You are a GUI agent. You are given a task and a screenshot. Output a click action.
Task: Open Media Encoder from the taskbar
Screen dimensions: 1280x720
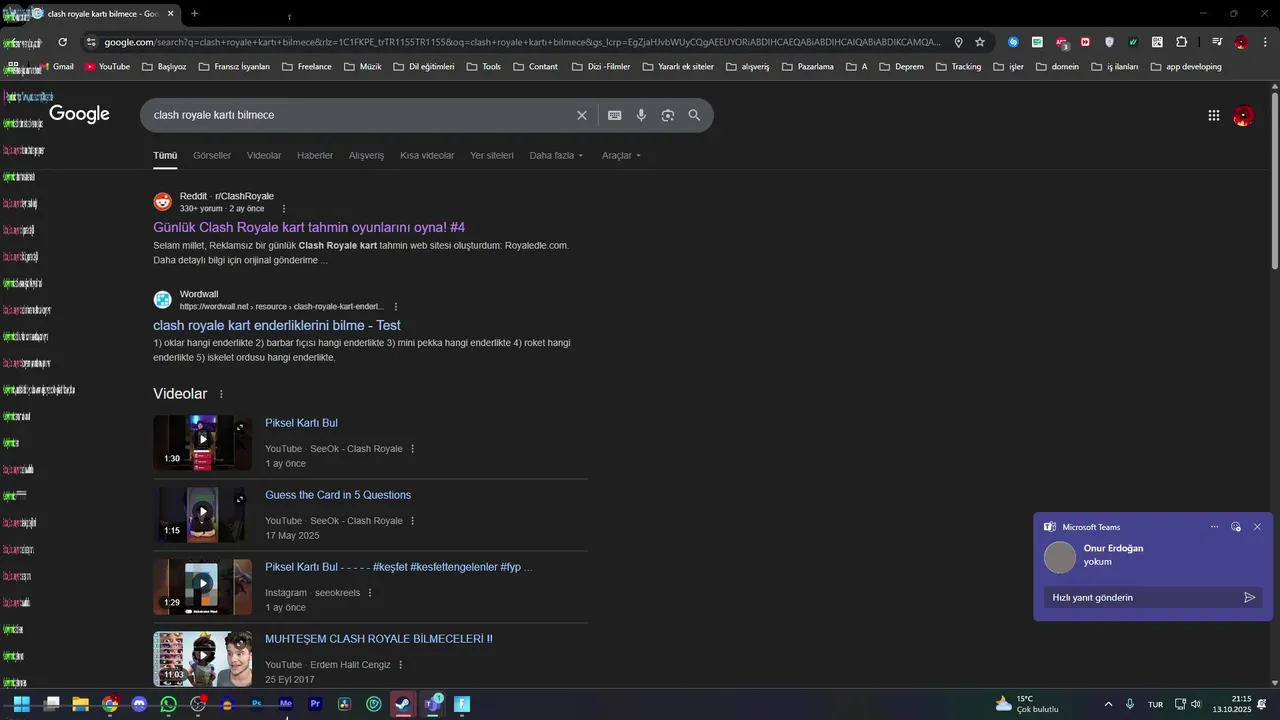pyautogui.click(x=286, y=704)
